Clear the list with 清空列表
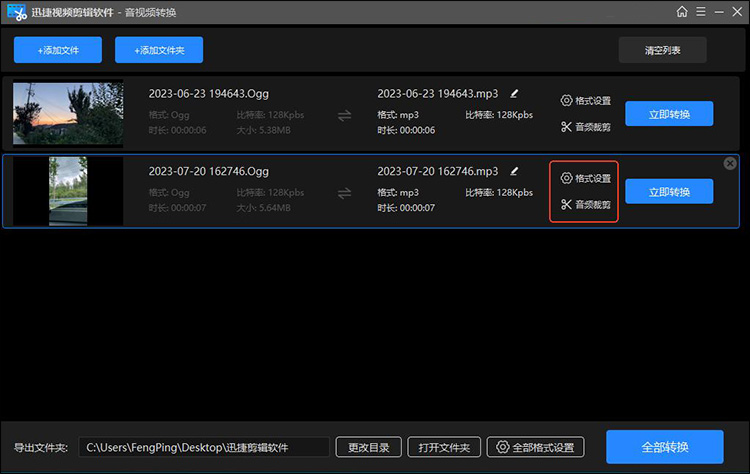This screenshot has width=750, height=474. click(x=662, y=50)
